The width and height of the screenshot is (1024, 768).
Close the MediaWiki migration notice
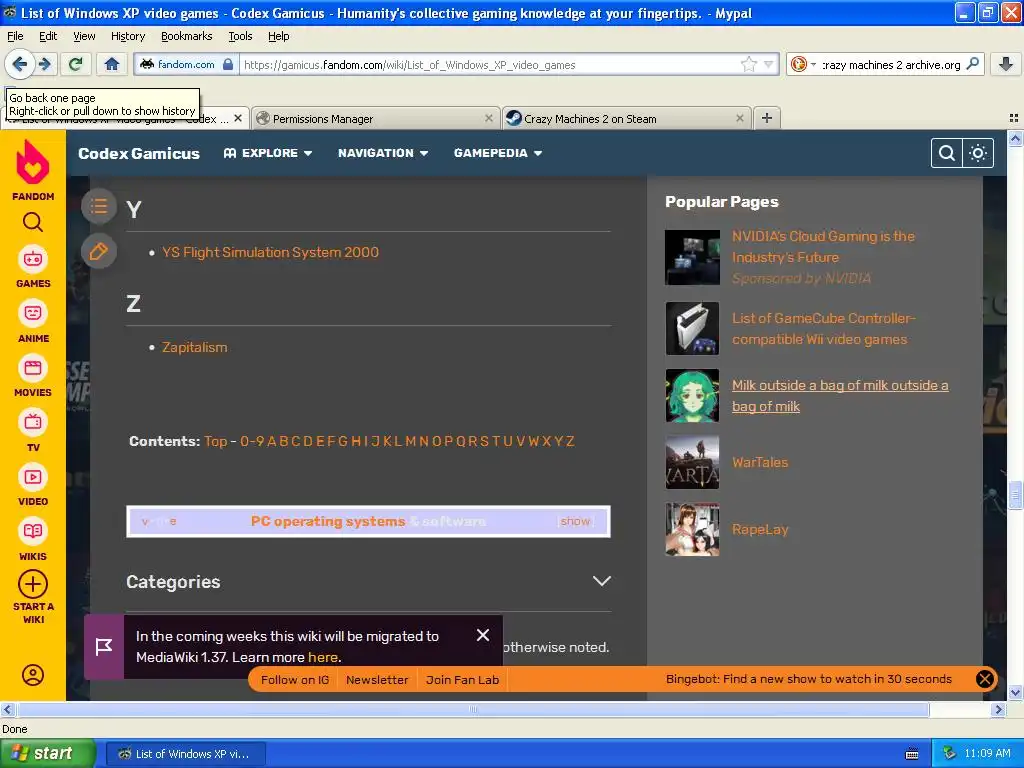pyautogui.click(x=483, y=635)
